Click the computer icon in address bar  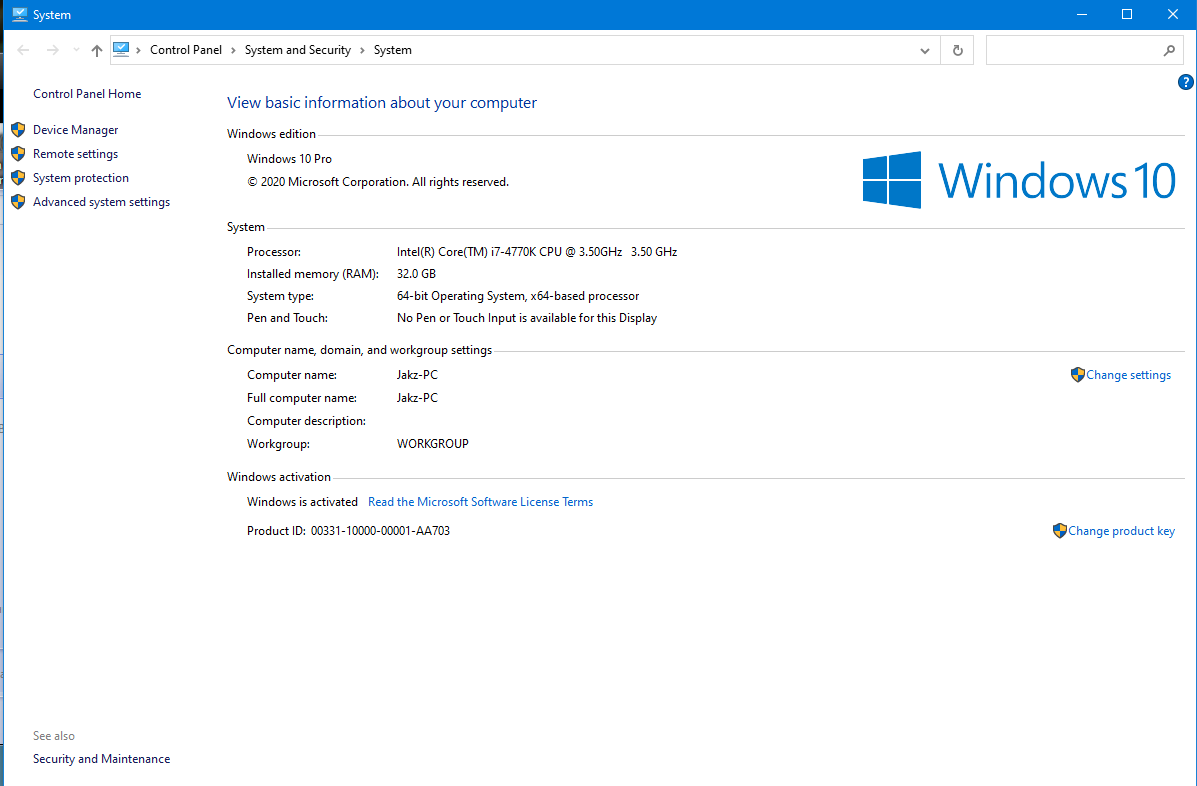(122, 49)
